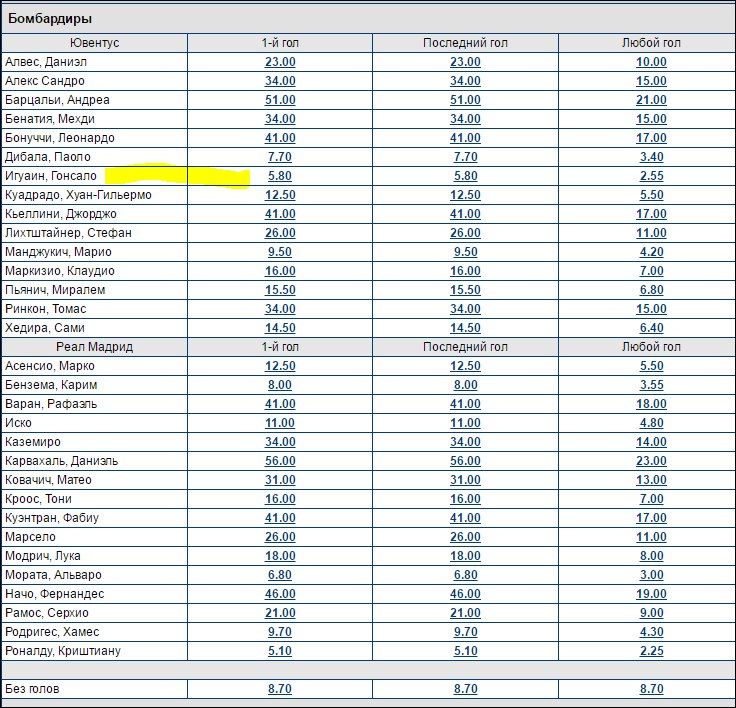Viewport: 736px width, 708px height.
Task: Click any goal odds 4.30 for Родригес
Action: pos(652,632)
